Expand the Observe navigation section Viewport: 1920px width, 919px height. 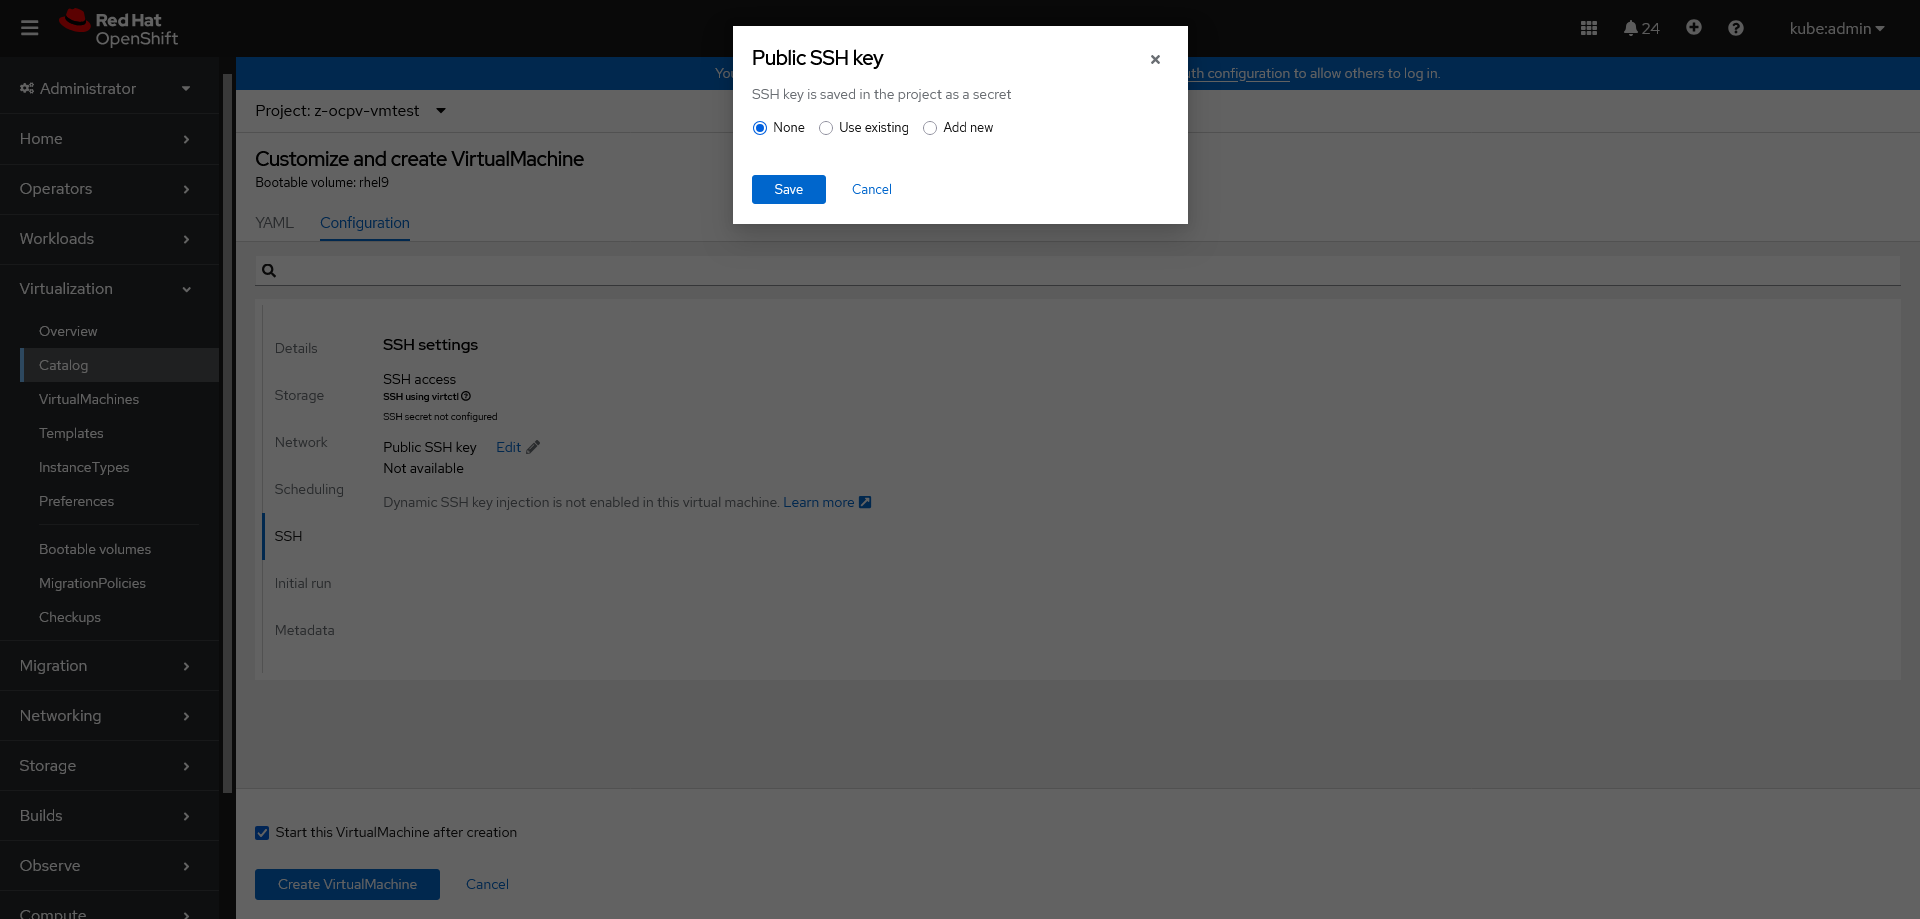click(110, 866)
